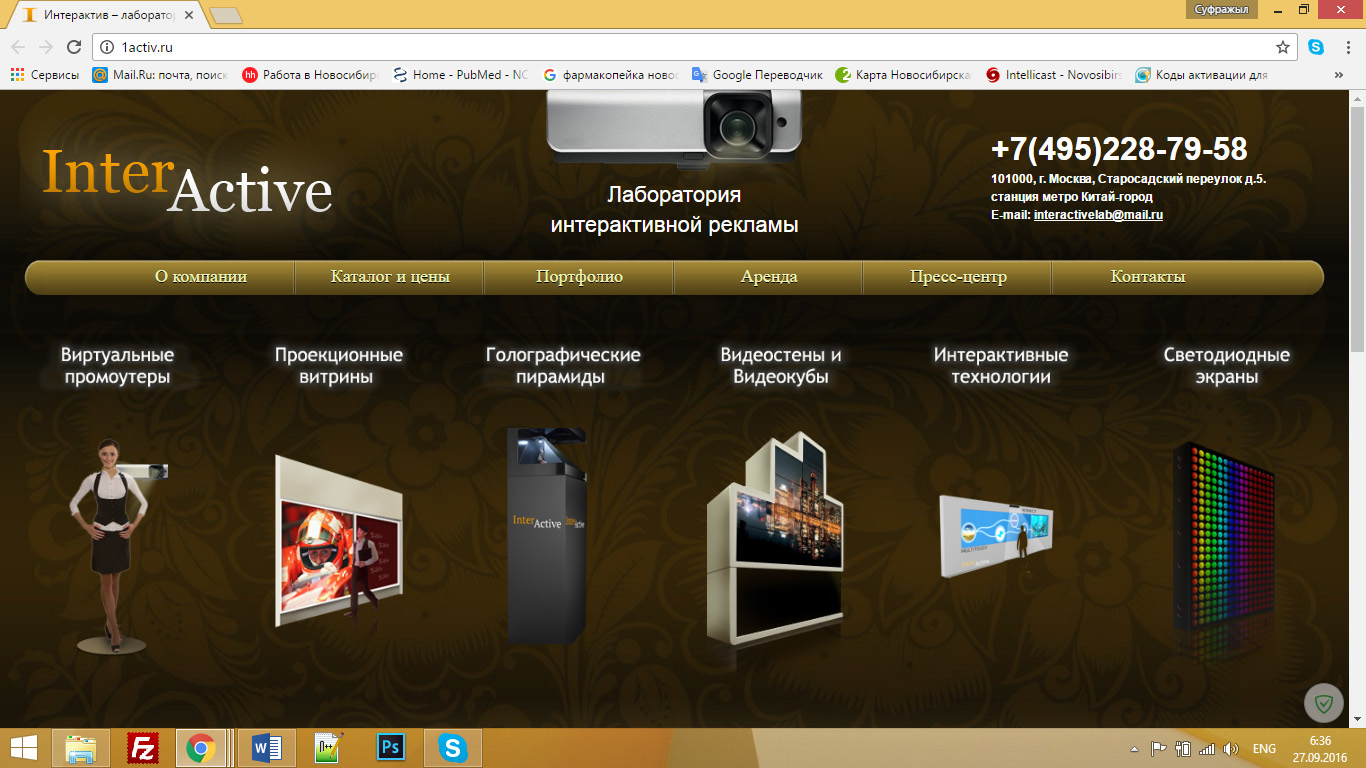Open the Контакты menu item
The width and height of the screenshot is (1366, 768).
pyautogui.click(x=1148, y=277)
